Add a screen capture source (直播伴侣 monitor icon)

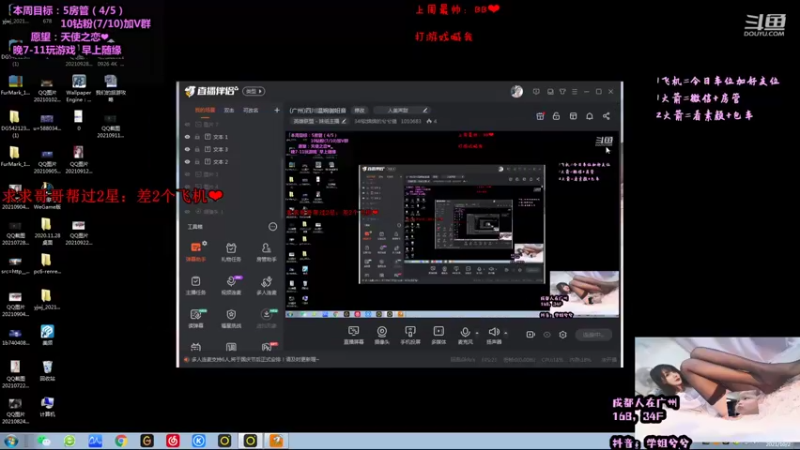[354, 335]
